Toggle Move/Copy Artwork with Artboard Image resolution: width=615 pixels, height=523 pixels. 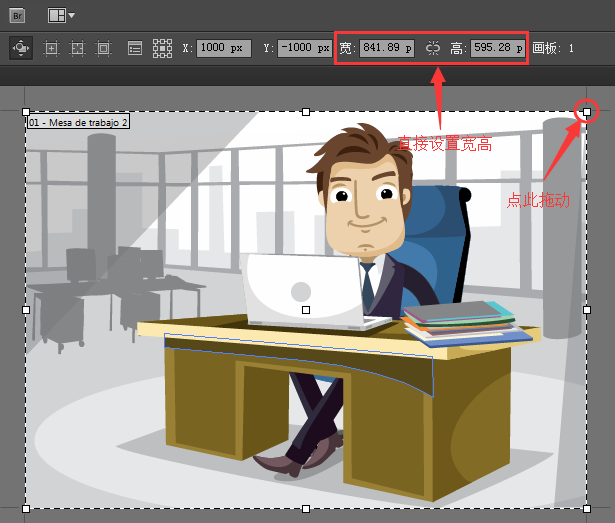tap(21, 48)
